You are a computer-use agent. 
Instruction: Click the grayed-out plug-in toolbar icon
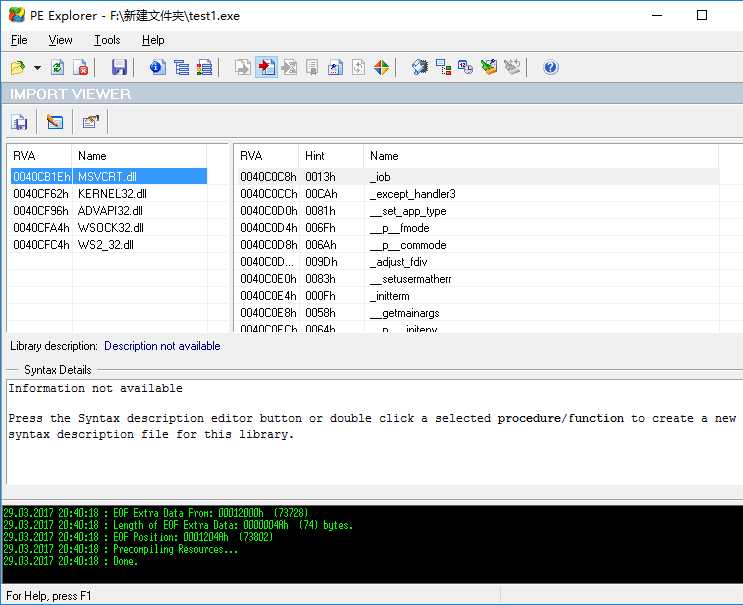coord(512,67)
